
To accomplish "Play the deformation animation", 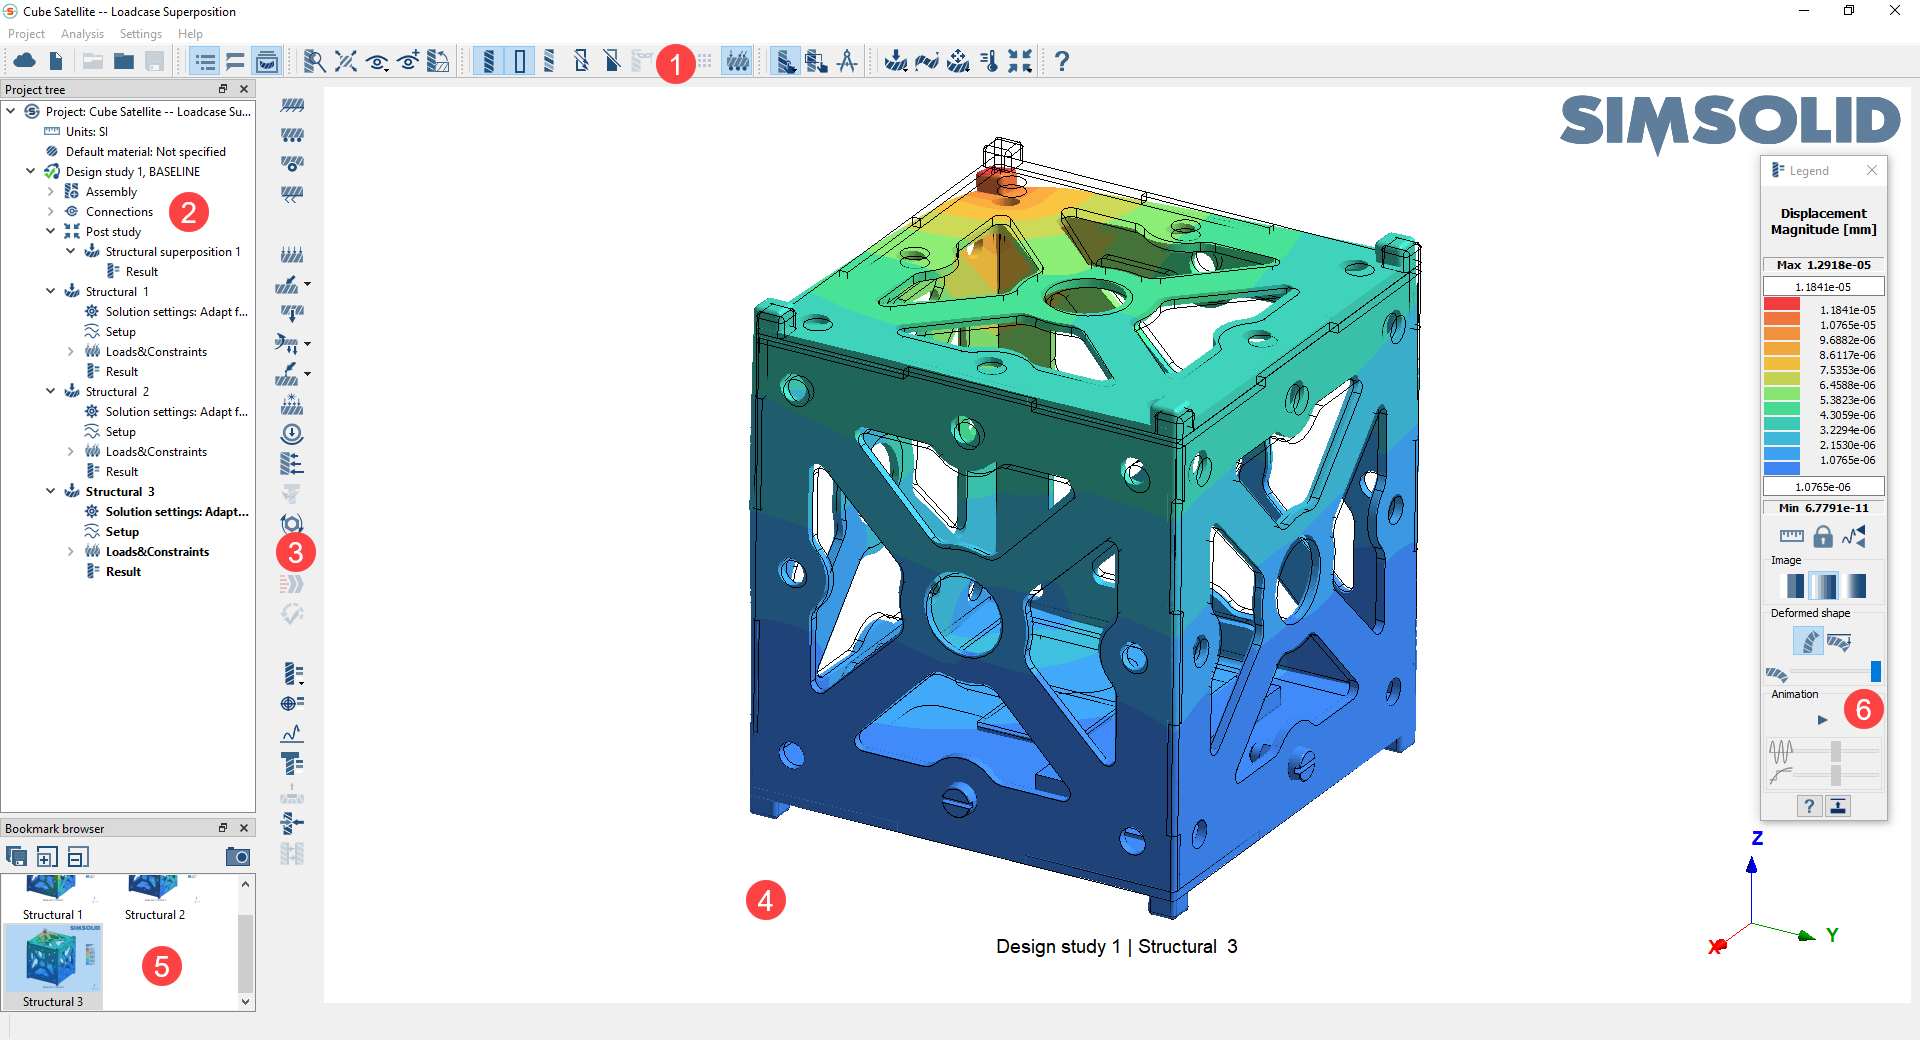I will point(1822,720).
